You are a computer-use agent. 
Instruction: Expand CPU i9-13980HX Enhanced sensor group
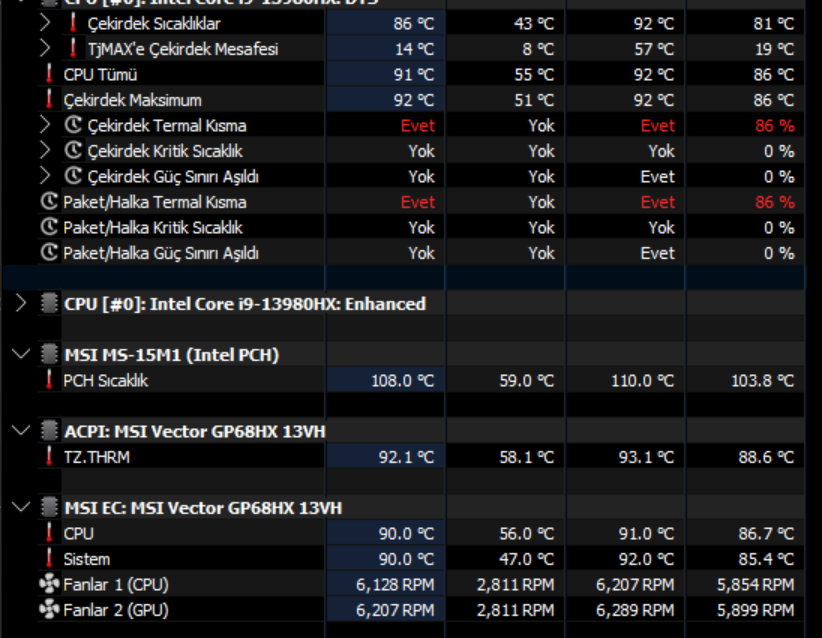tap(21, 304)
